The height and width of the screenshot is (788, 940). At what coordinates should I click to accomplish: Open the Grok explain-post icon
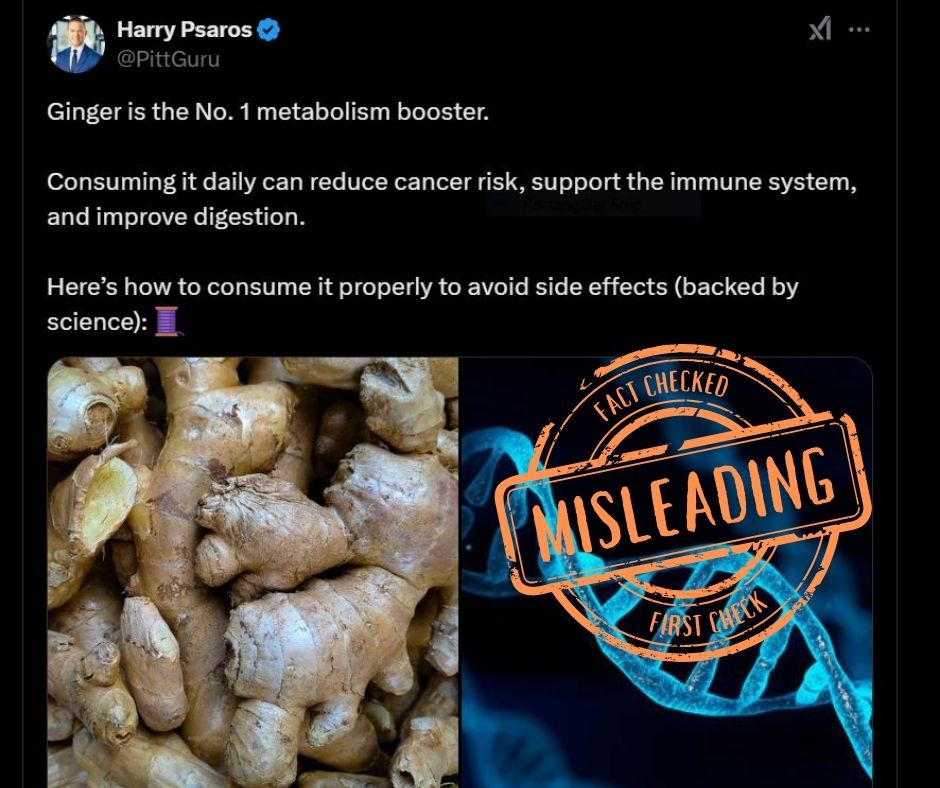[x=820, y=29]
